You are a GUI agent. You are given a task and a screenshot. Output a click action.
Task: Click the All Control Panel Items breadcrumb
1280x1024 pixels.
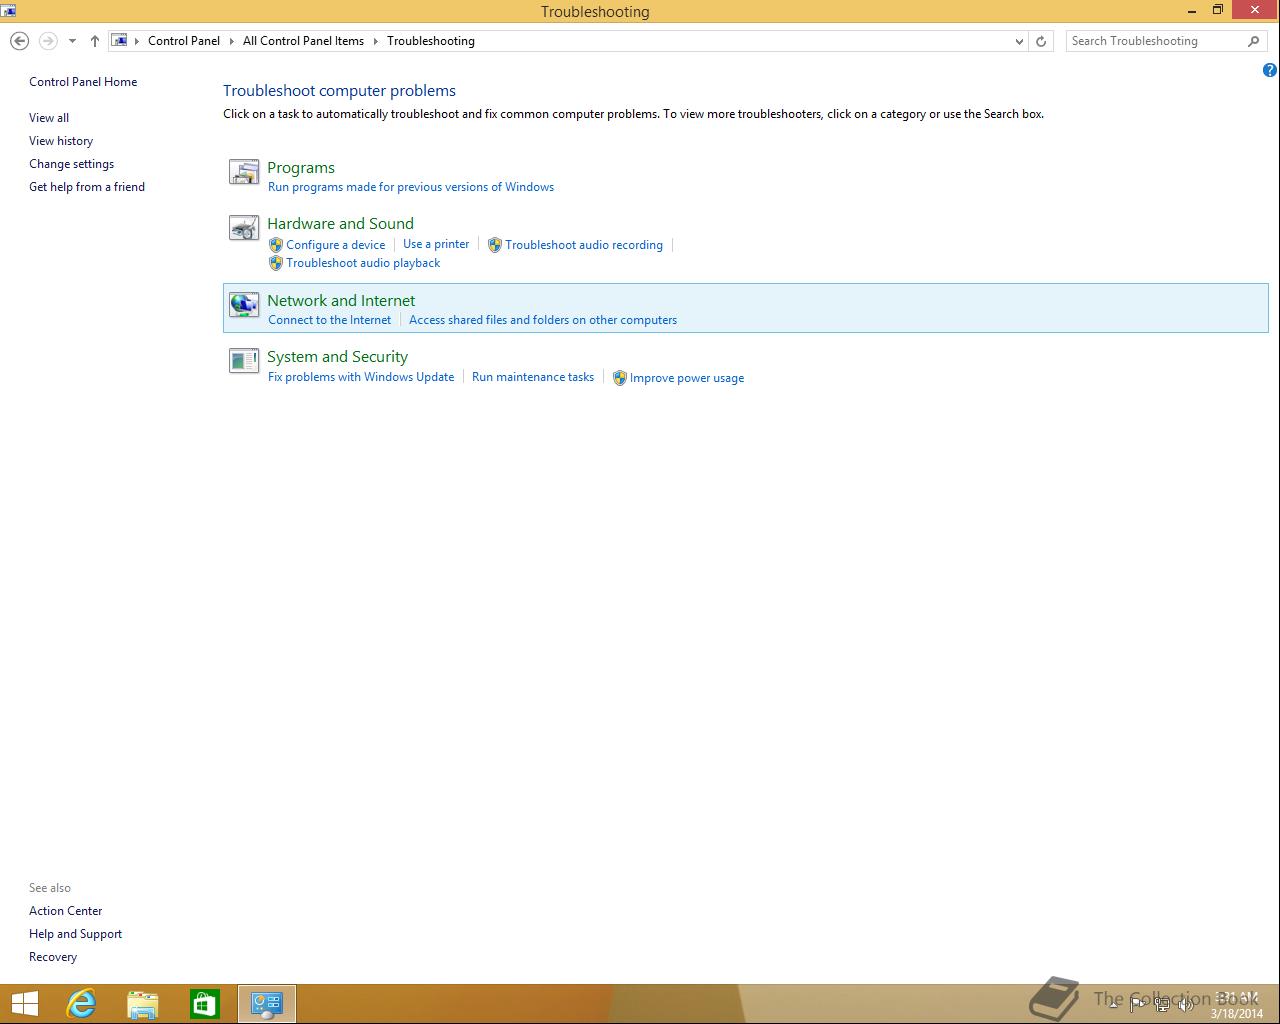click(x=303, y=41)
